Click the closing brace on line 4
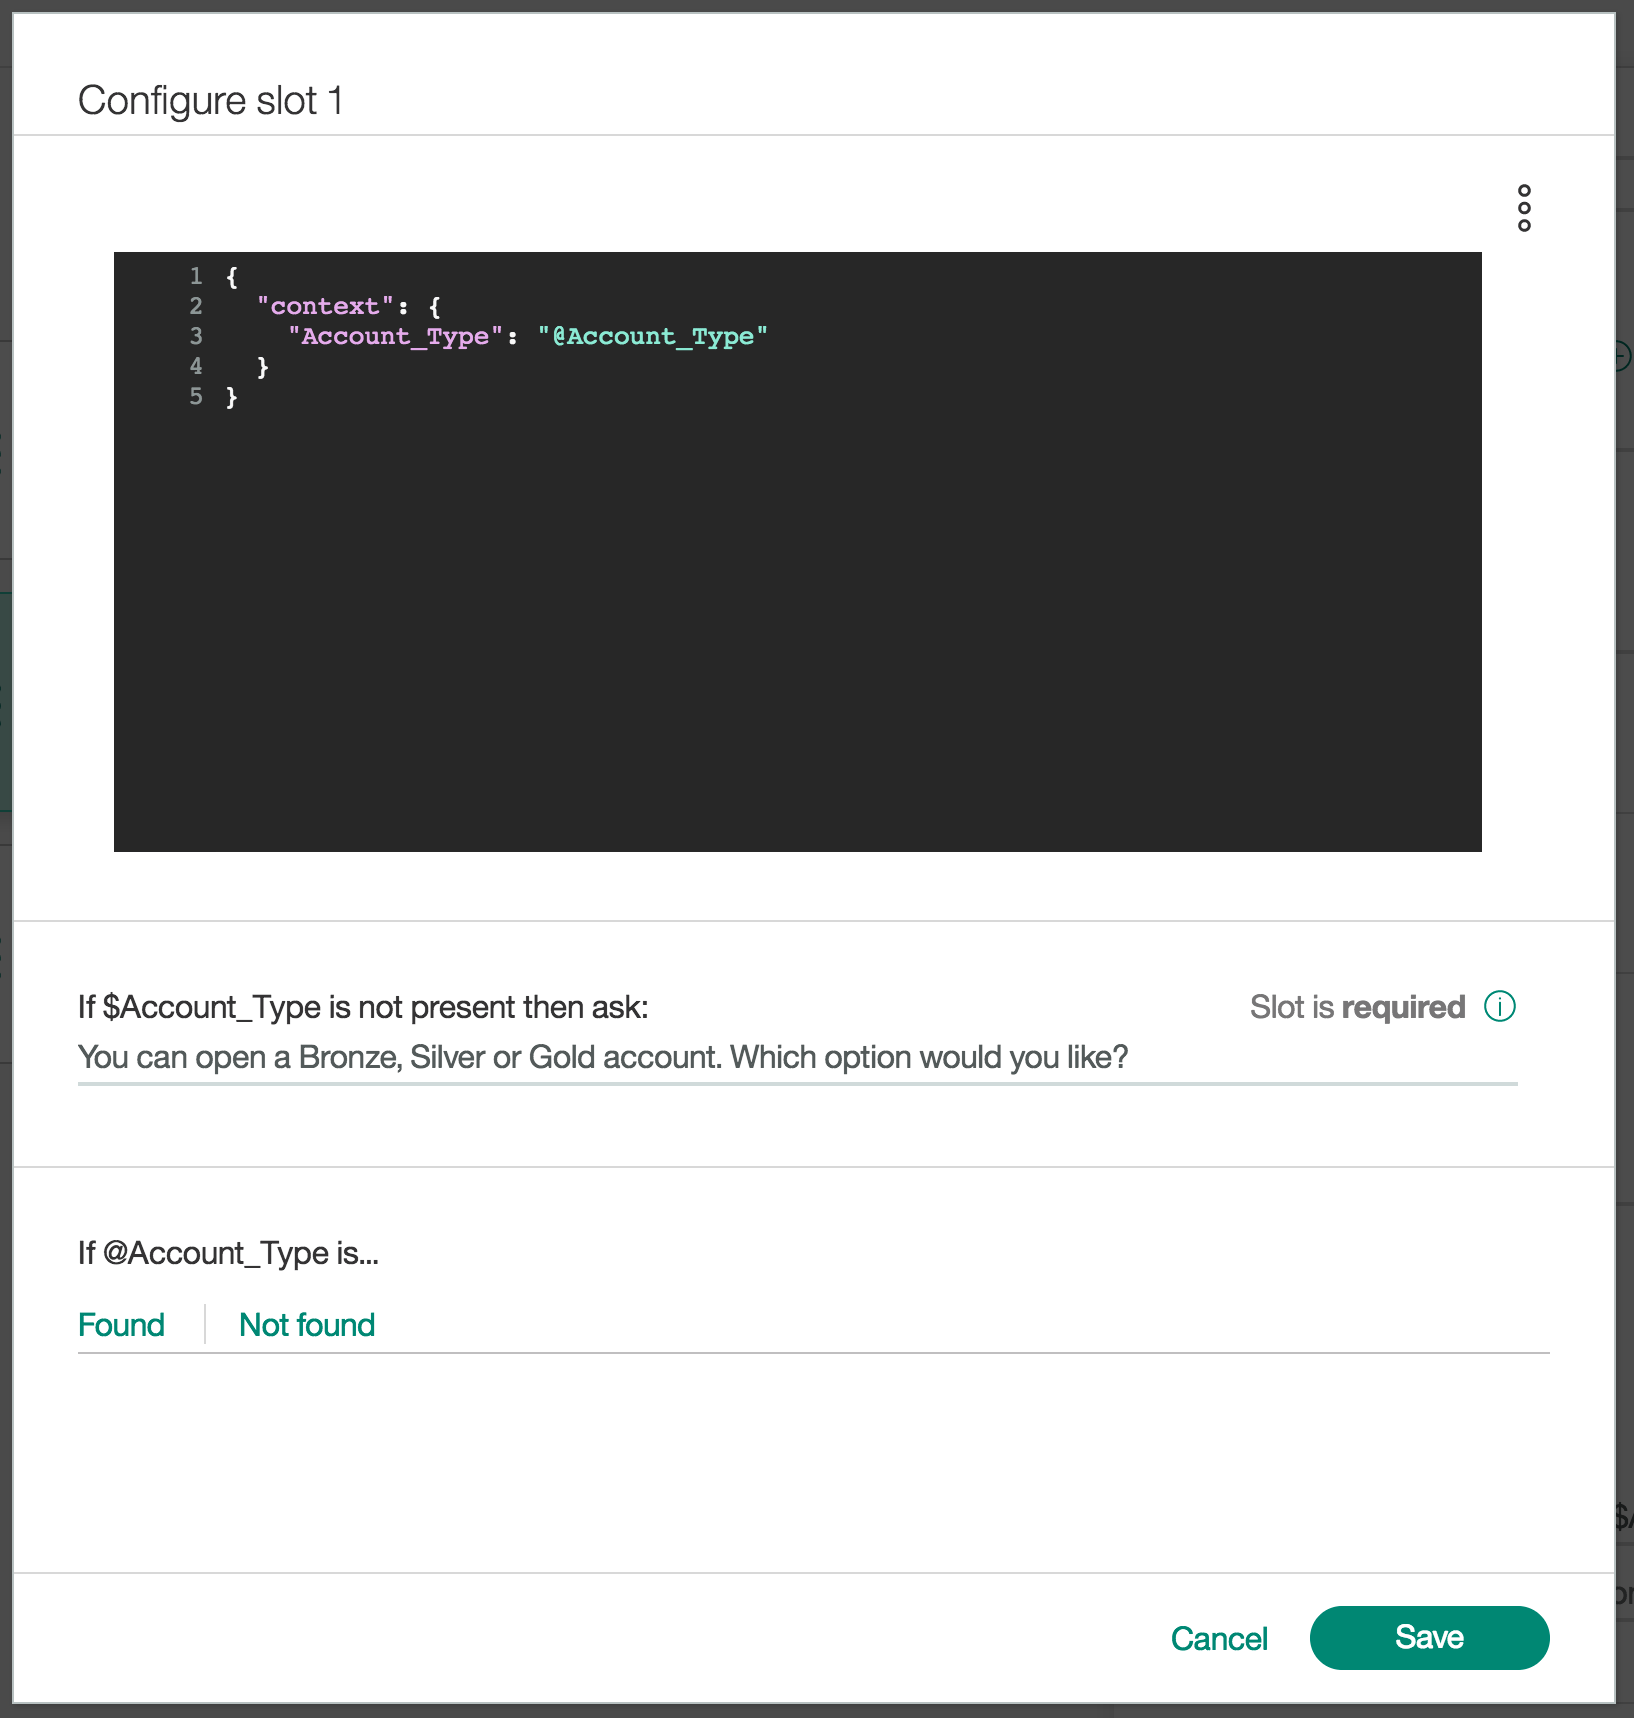 [x=263, y=366]
